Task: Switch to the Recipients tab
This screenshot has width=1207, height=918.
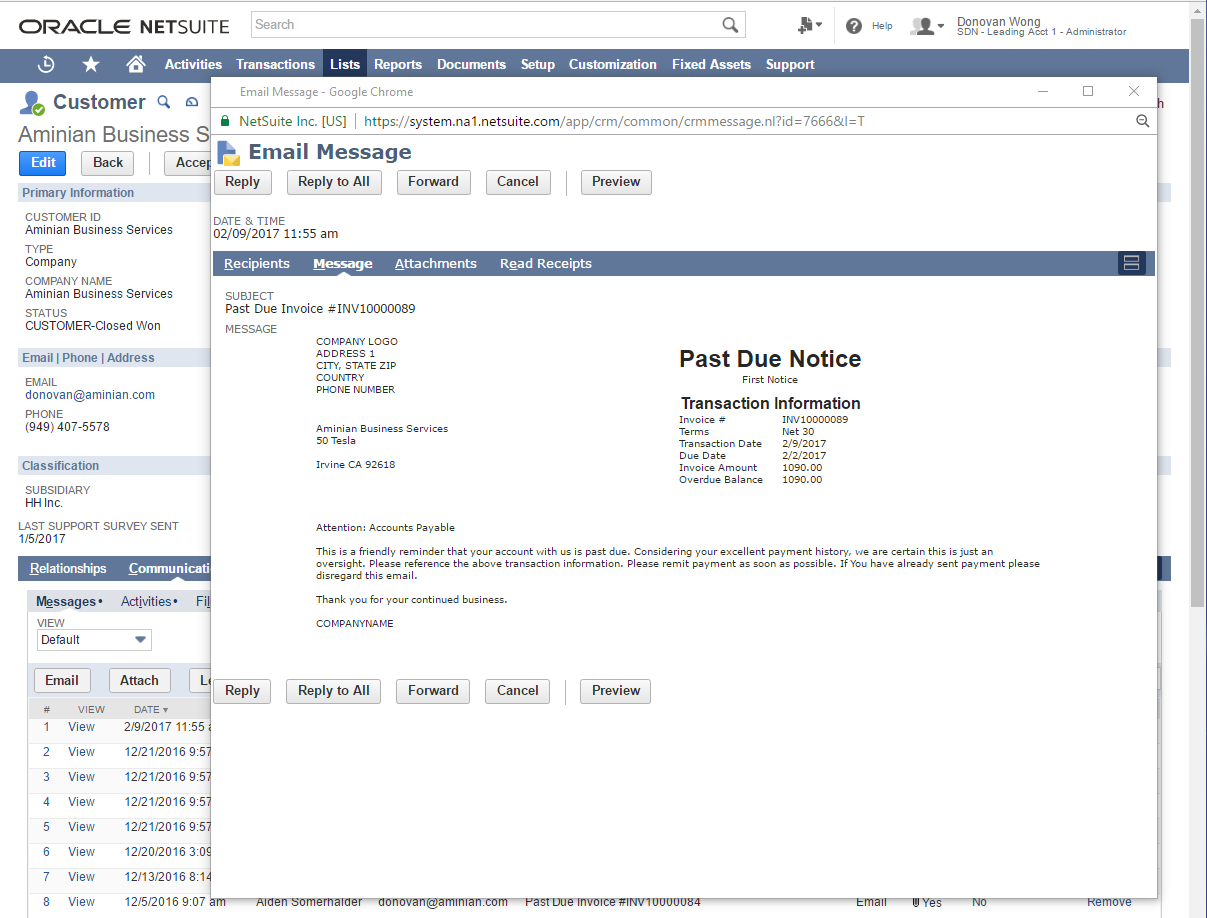Action: pos(257,264)
